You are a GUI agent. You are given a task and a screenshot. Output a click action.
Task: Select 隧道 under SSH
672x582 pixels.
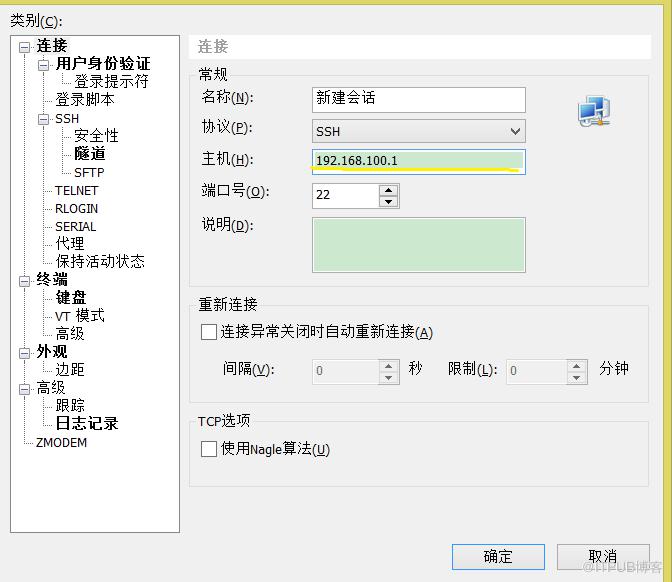[x=90, y=153]
